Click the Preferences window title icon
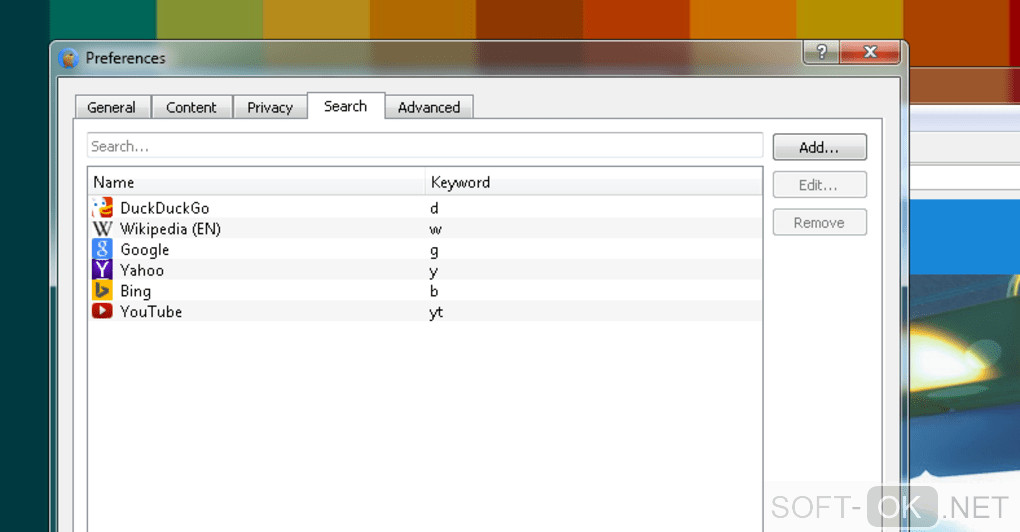Image resolution: width=1020 pixels, height=532 pixels. 69,58
